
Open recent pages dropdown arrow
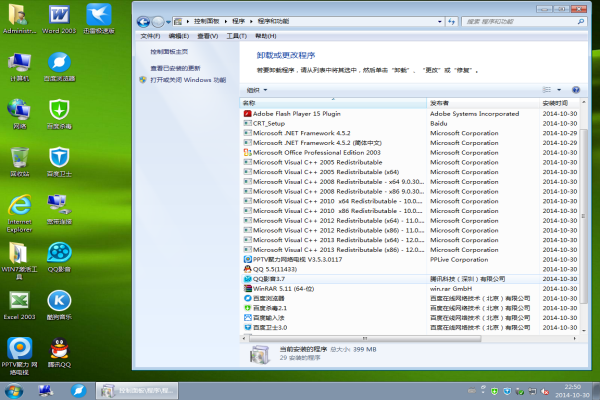point(168,22)
